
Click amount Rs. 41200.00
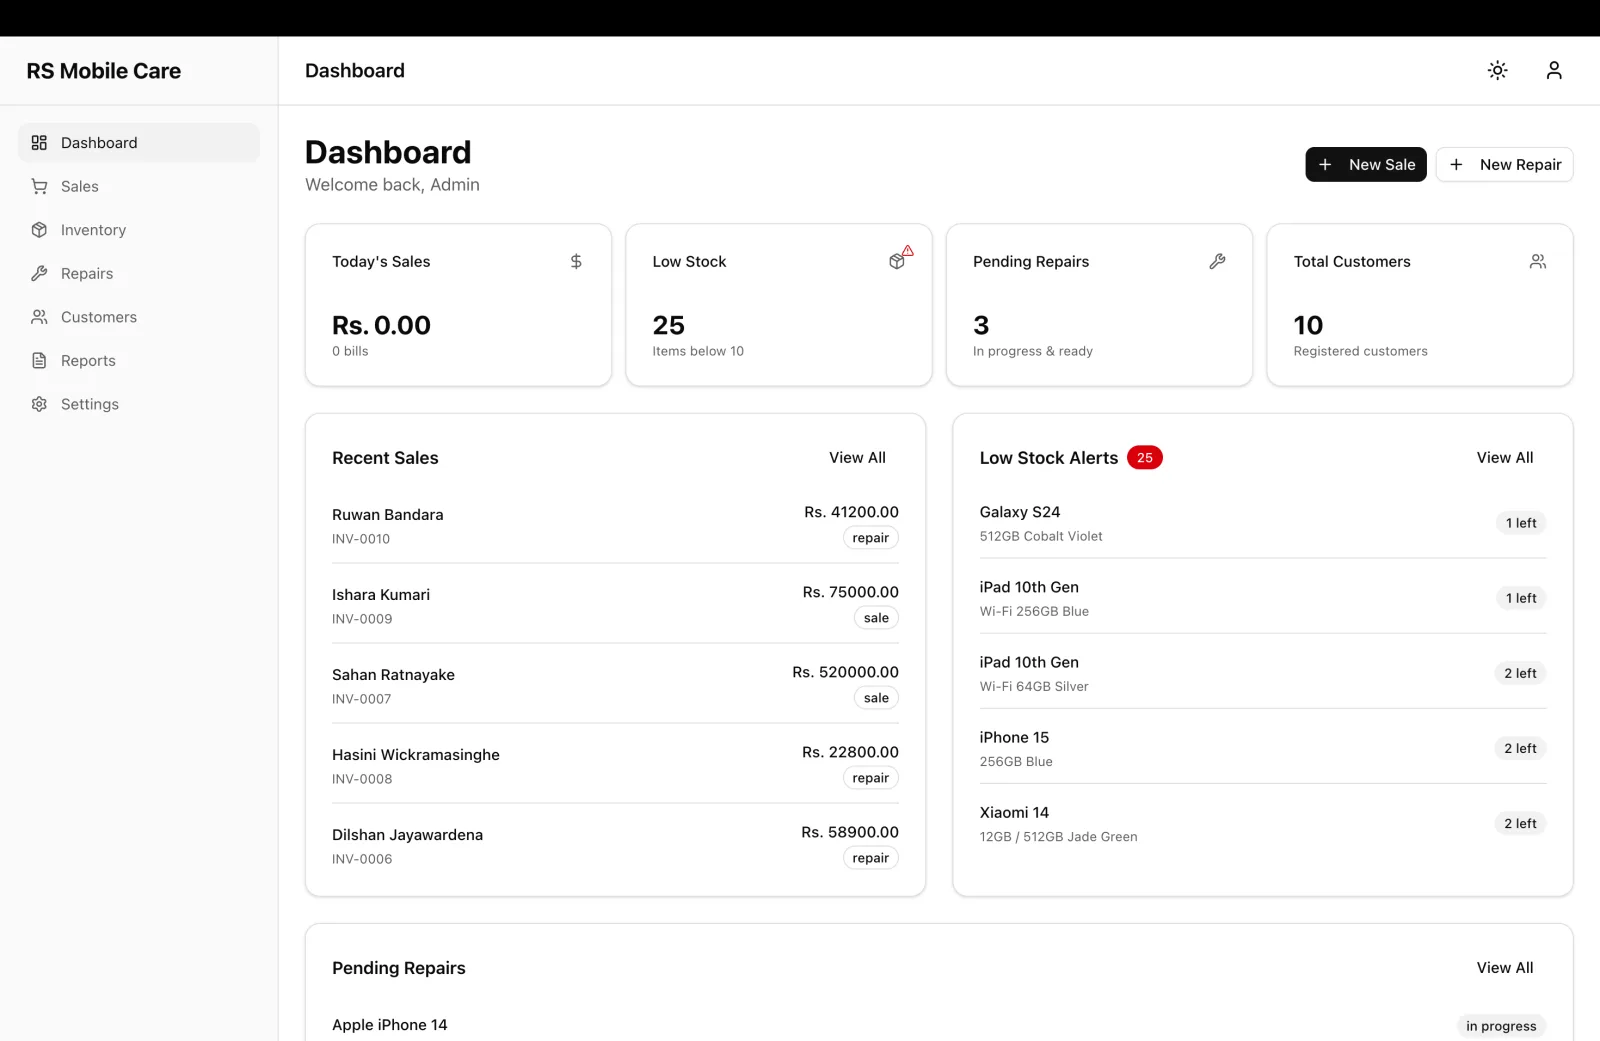coord(851,512)
